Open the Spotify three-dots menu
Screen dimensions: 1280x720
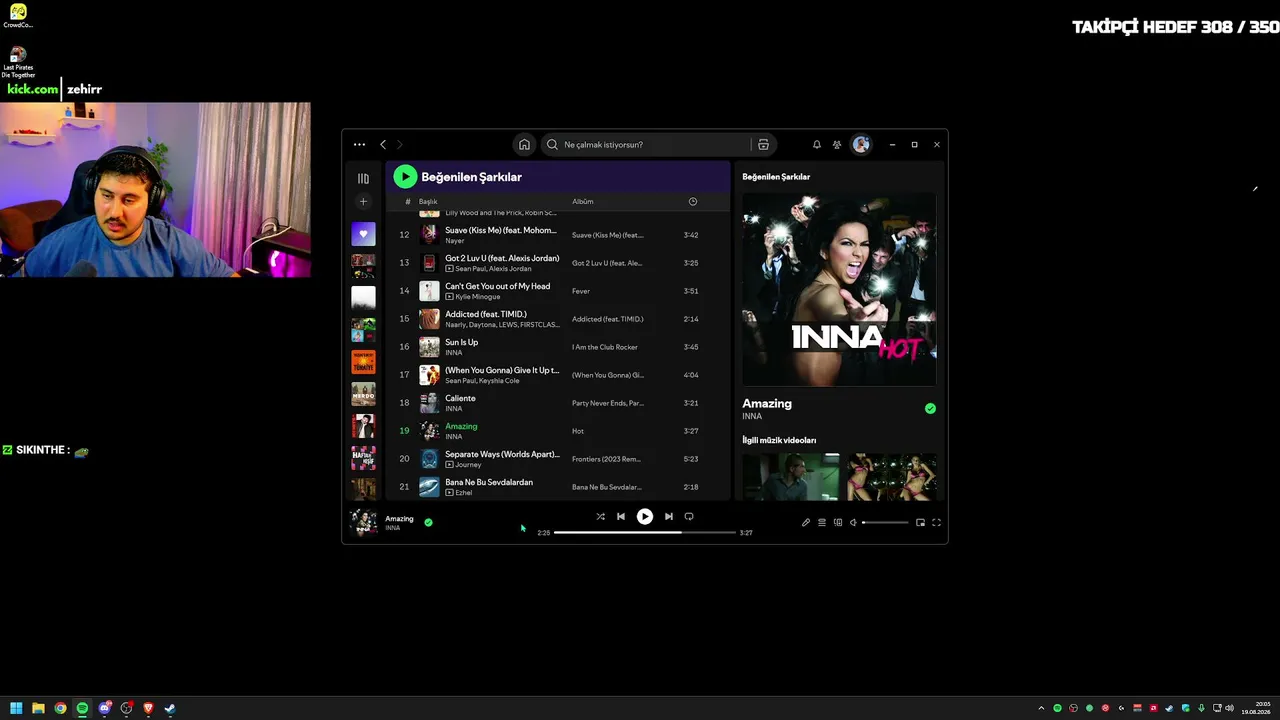coord(359,144)
